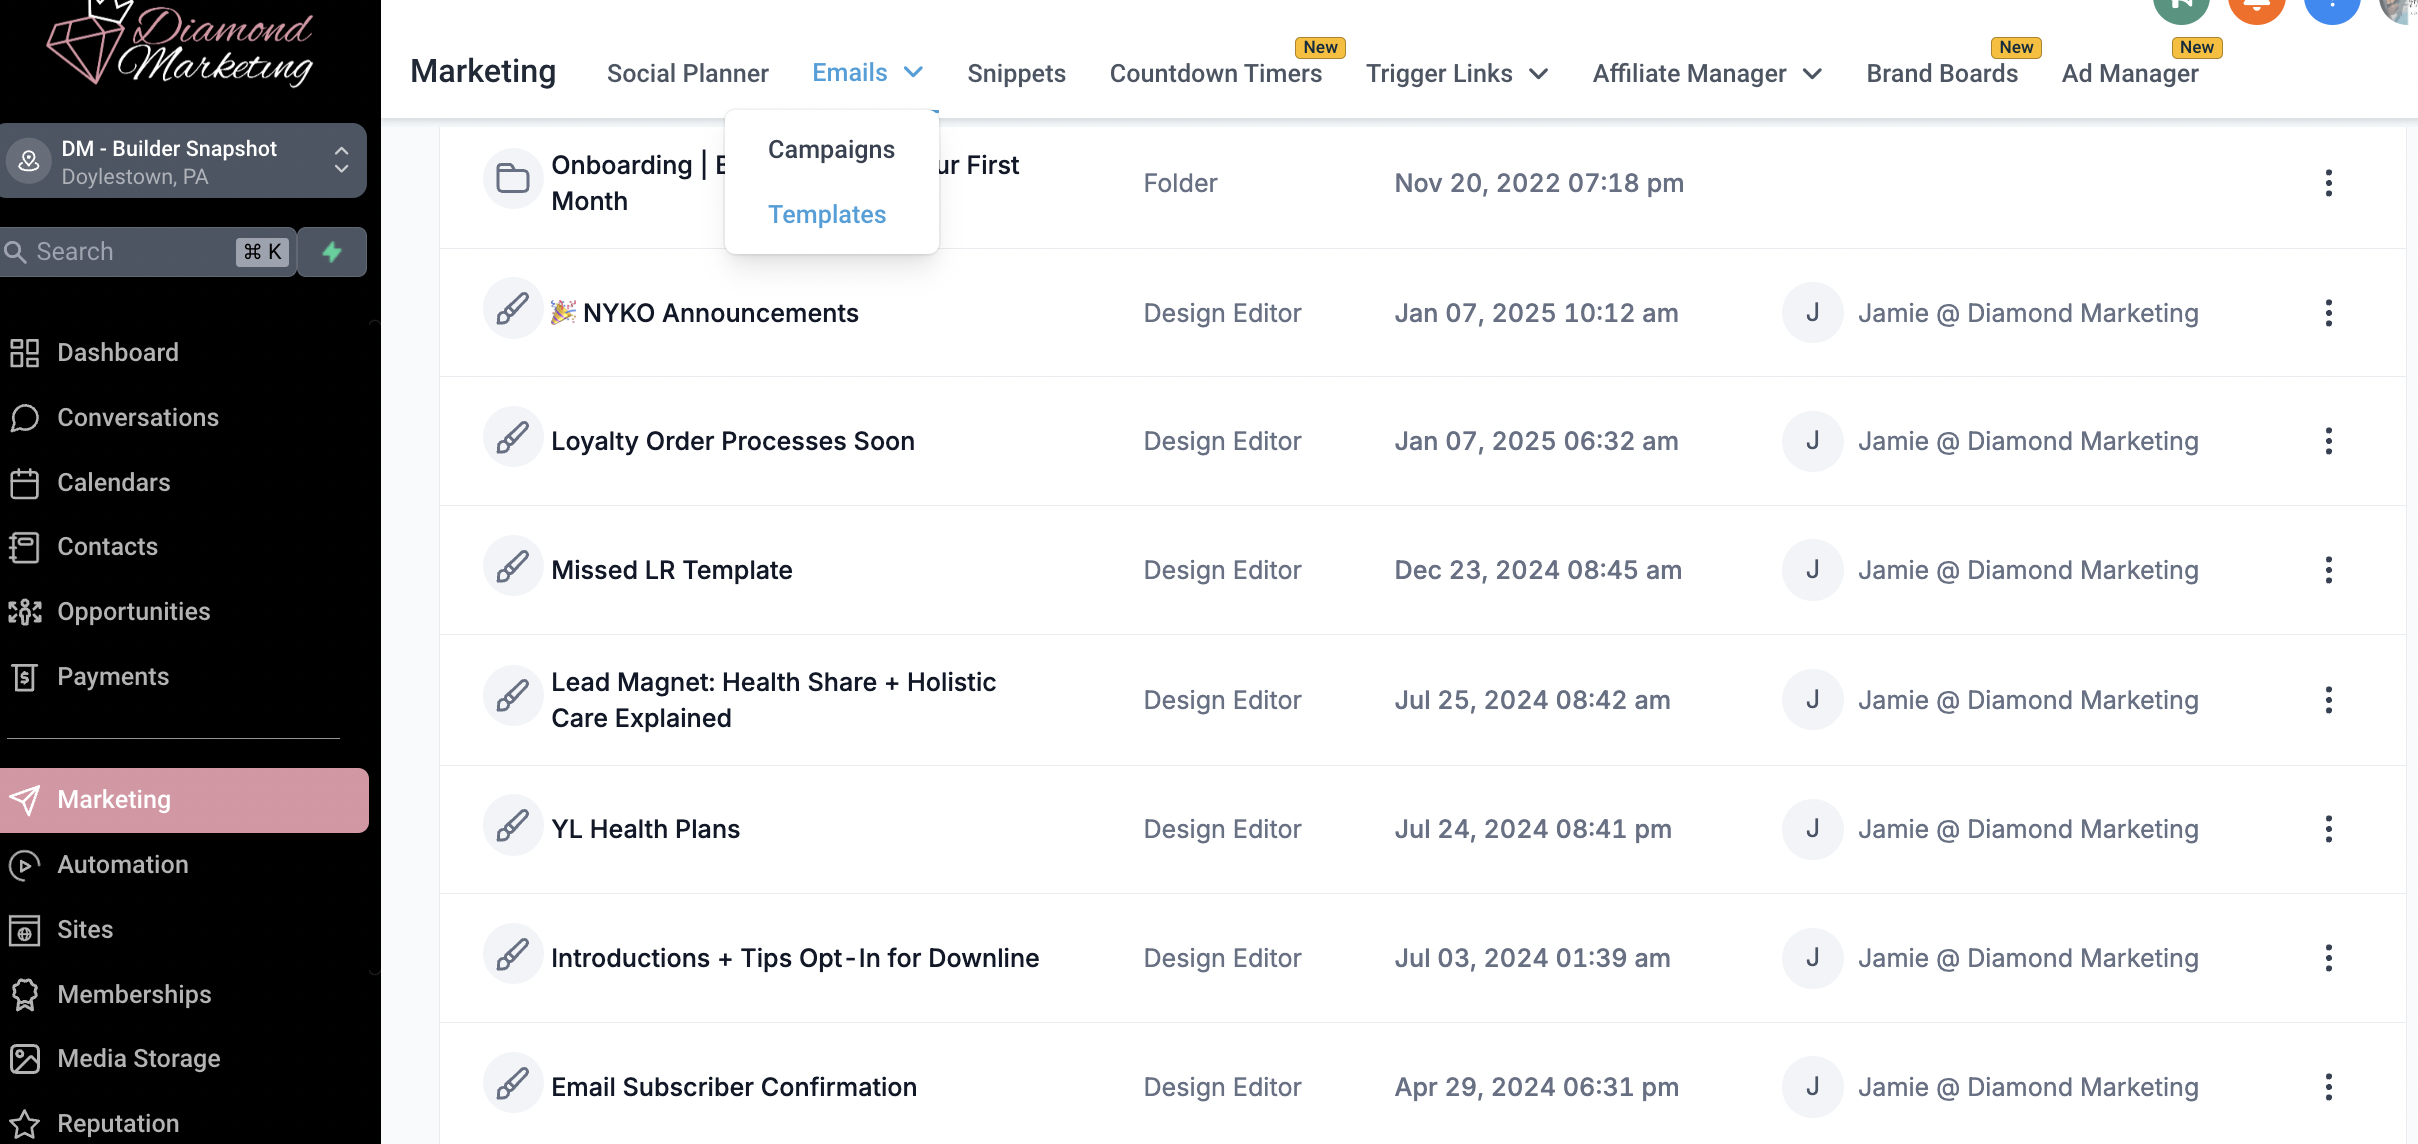Expand the Trigger Links dropdown
2418x1144 pixels.
tap(1539, 74)
